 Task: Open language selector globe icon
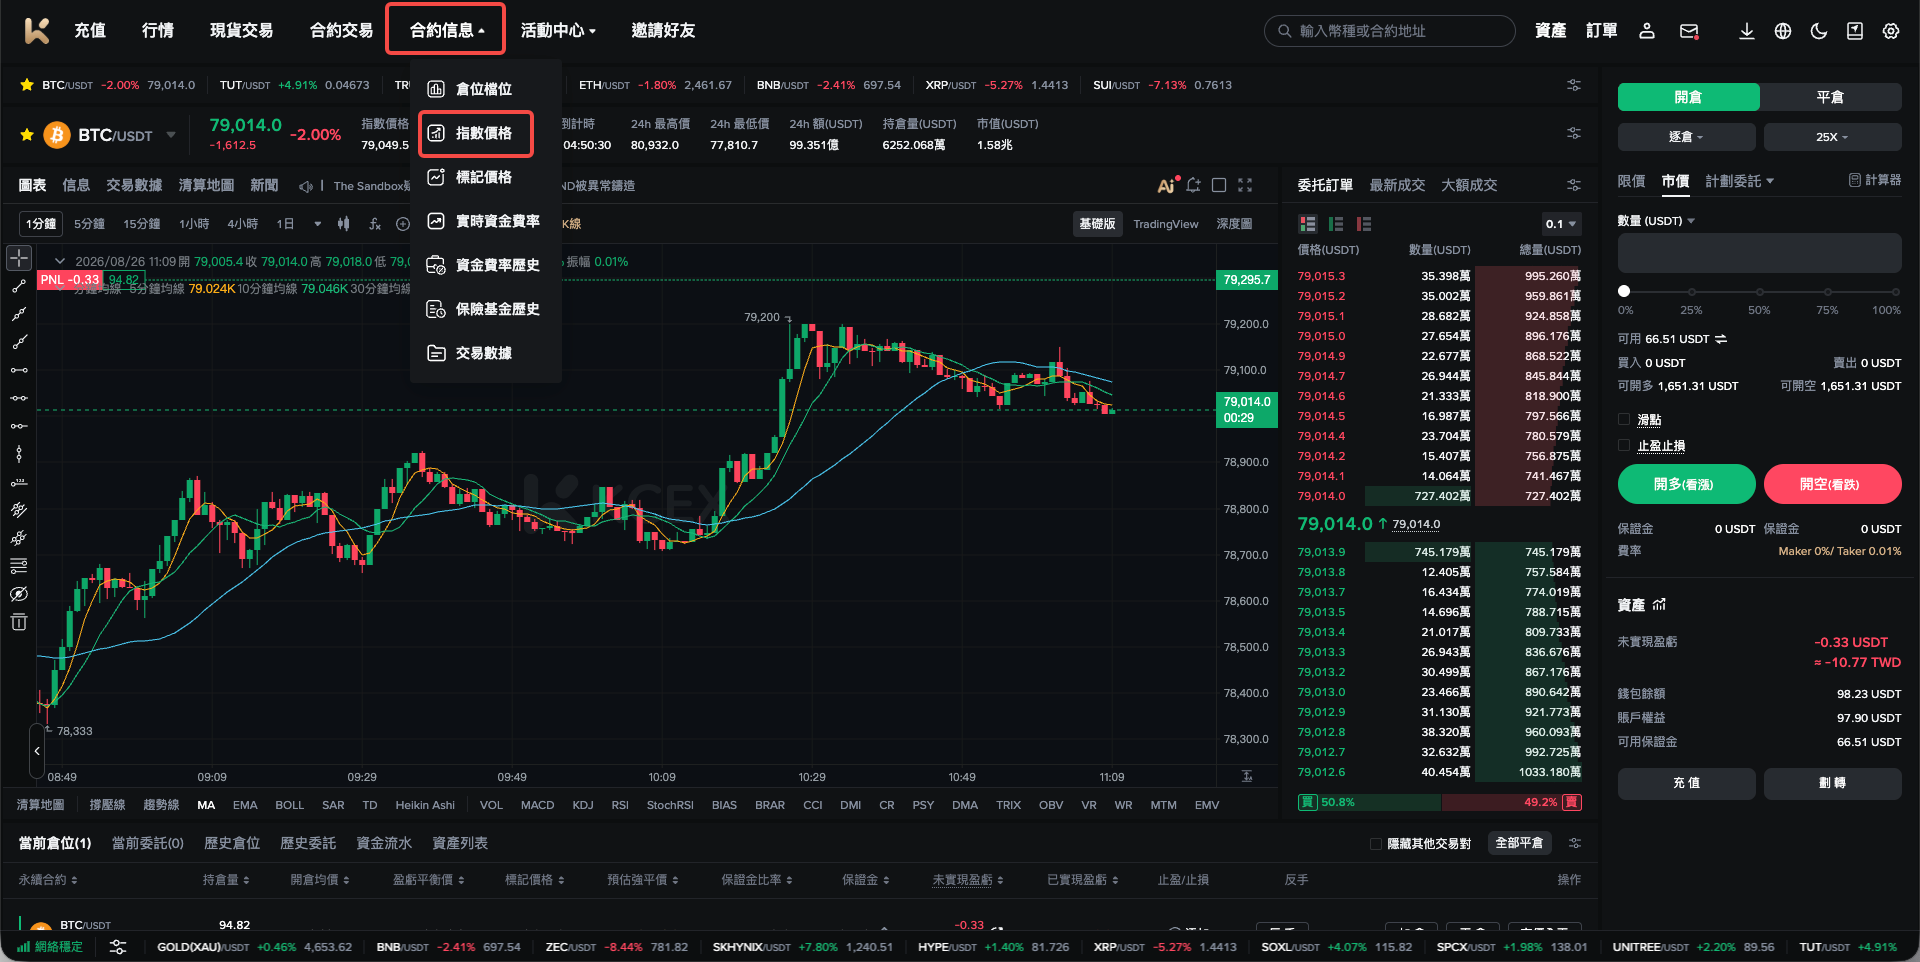[x=1783, y=31]
